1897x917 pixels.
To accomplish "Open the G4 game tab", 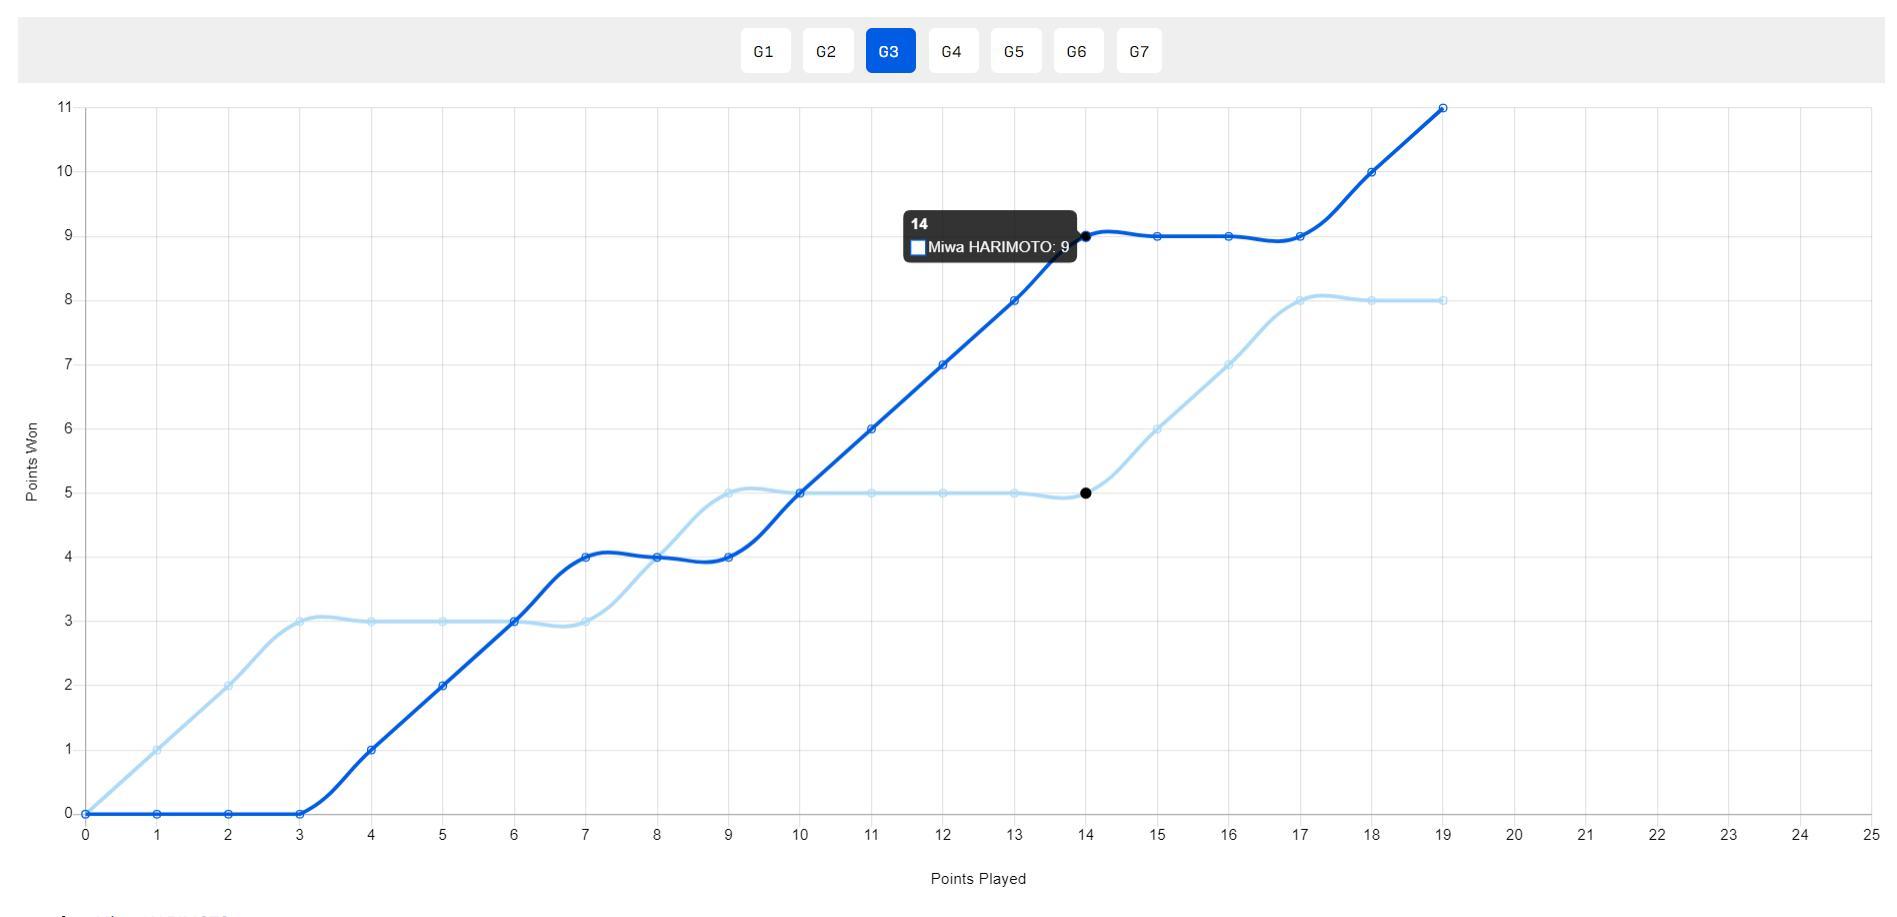I will coord(952,51).
